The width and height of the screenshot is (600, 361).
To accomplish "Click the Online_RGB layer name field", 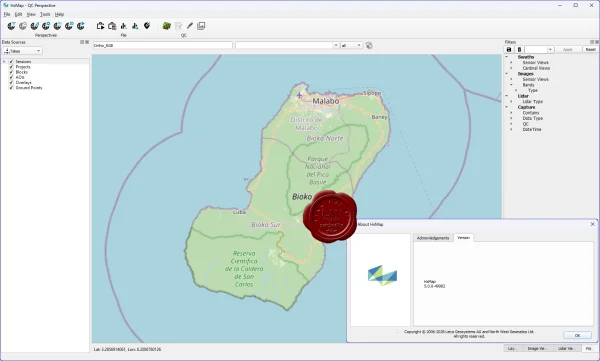I will pos(163,45).
